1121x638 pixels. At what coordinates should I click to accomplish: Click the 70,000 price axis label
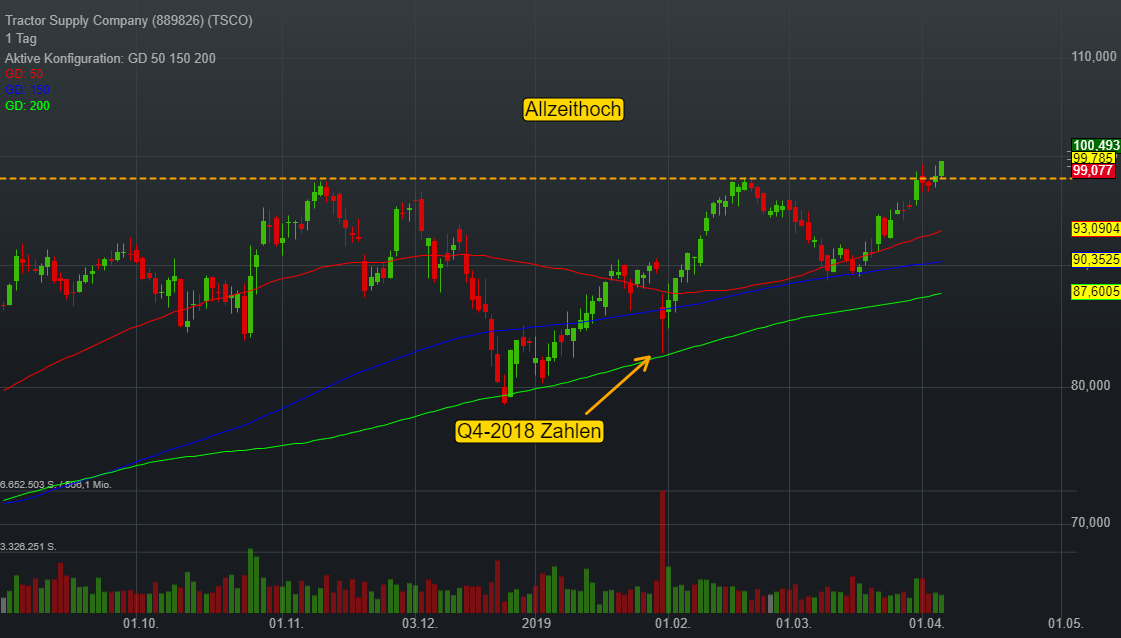pos(1091,523)
